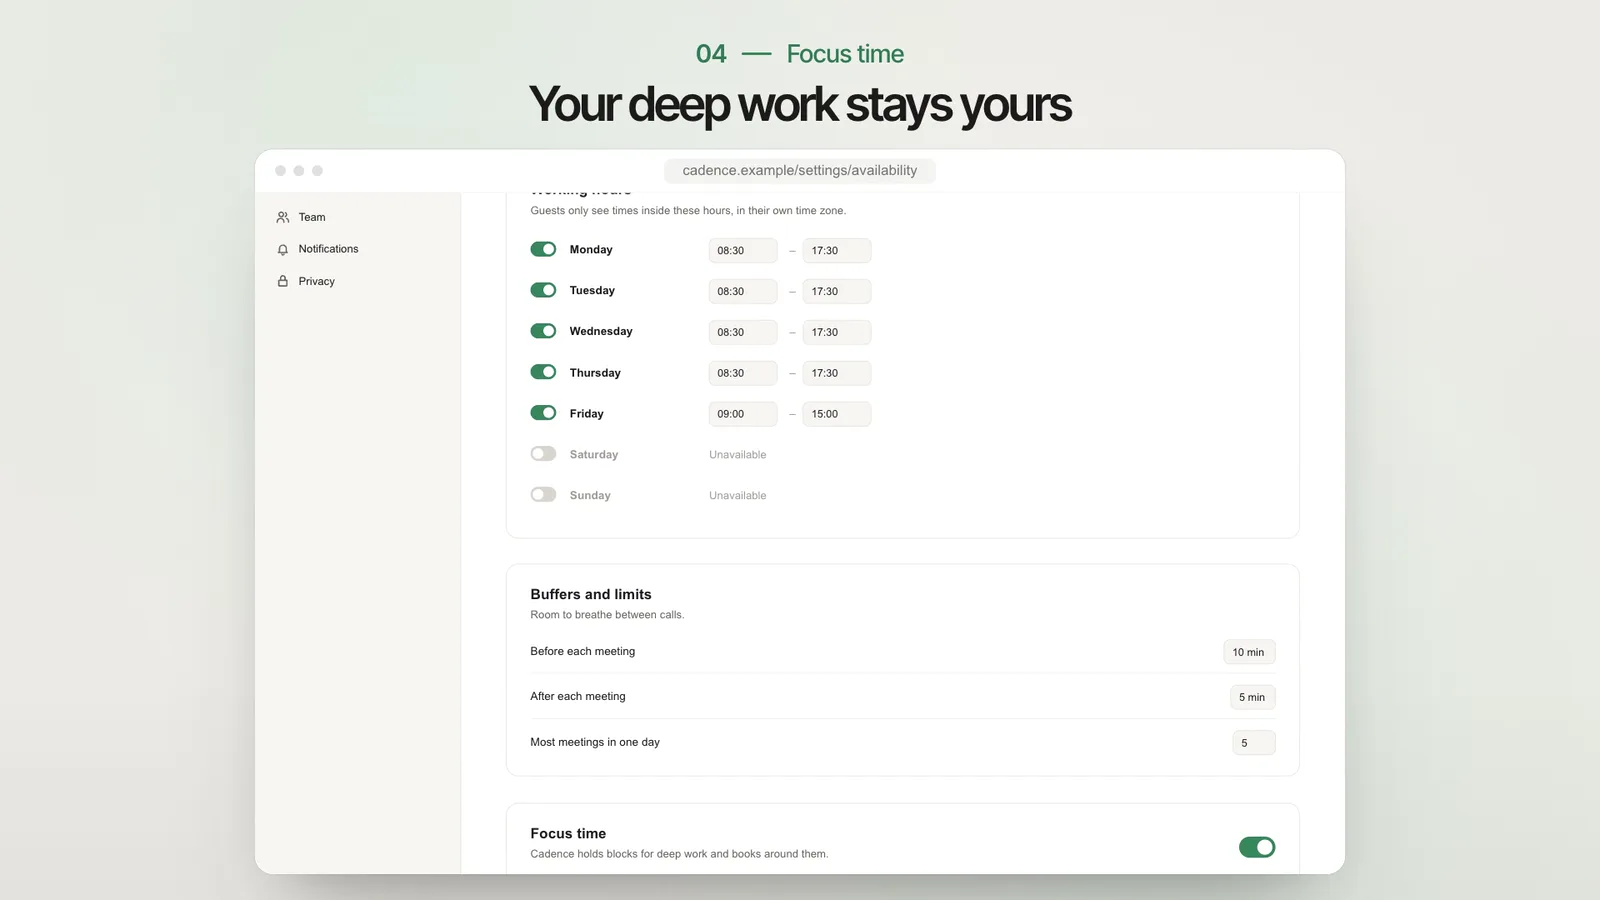Screen dimensions: 1600x900
Task: Click the Privacy lock icon
Action: pyautogui.click(x=283, y=281)
